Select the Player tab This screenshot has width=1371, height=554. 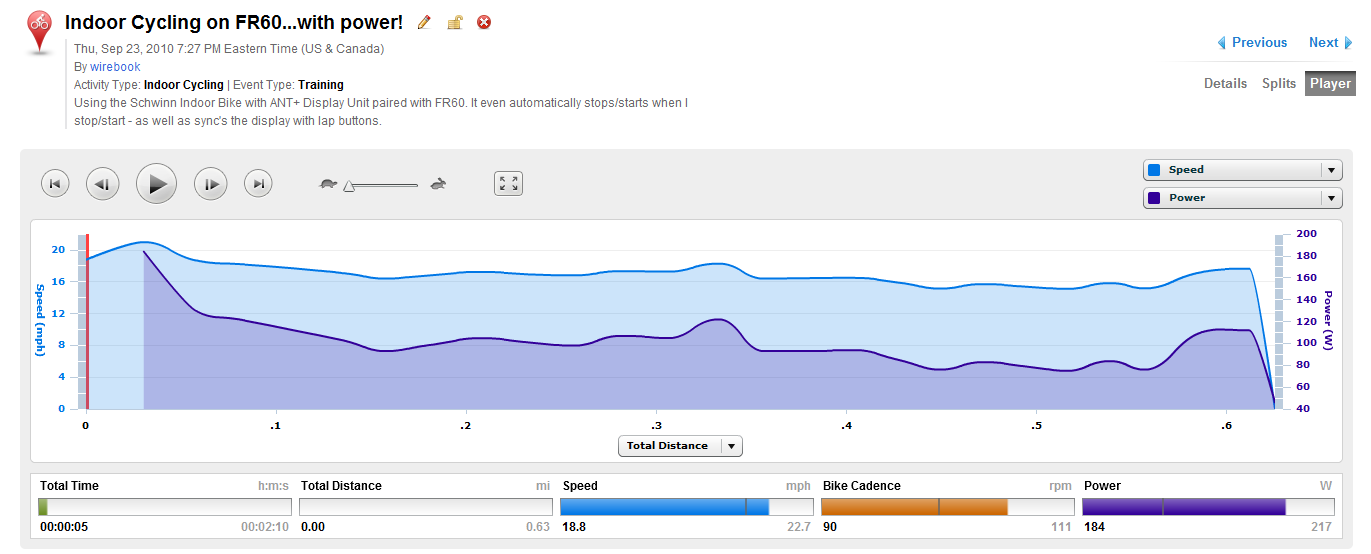point(1330,84)
